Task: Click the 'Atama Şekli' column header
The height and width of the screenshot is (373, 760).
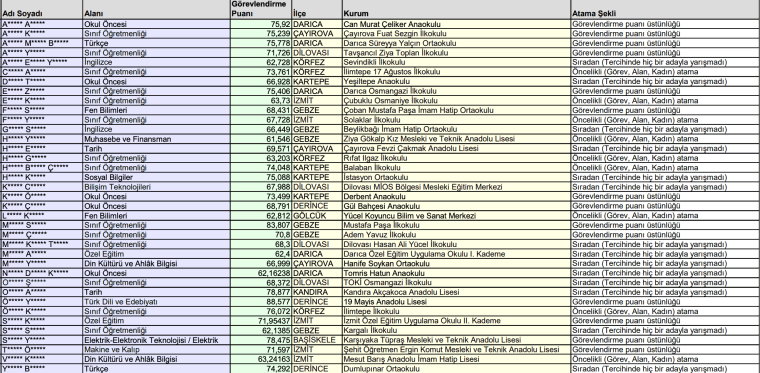Action: pos(665,10)
